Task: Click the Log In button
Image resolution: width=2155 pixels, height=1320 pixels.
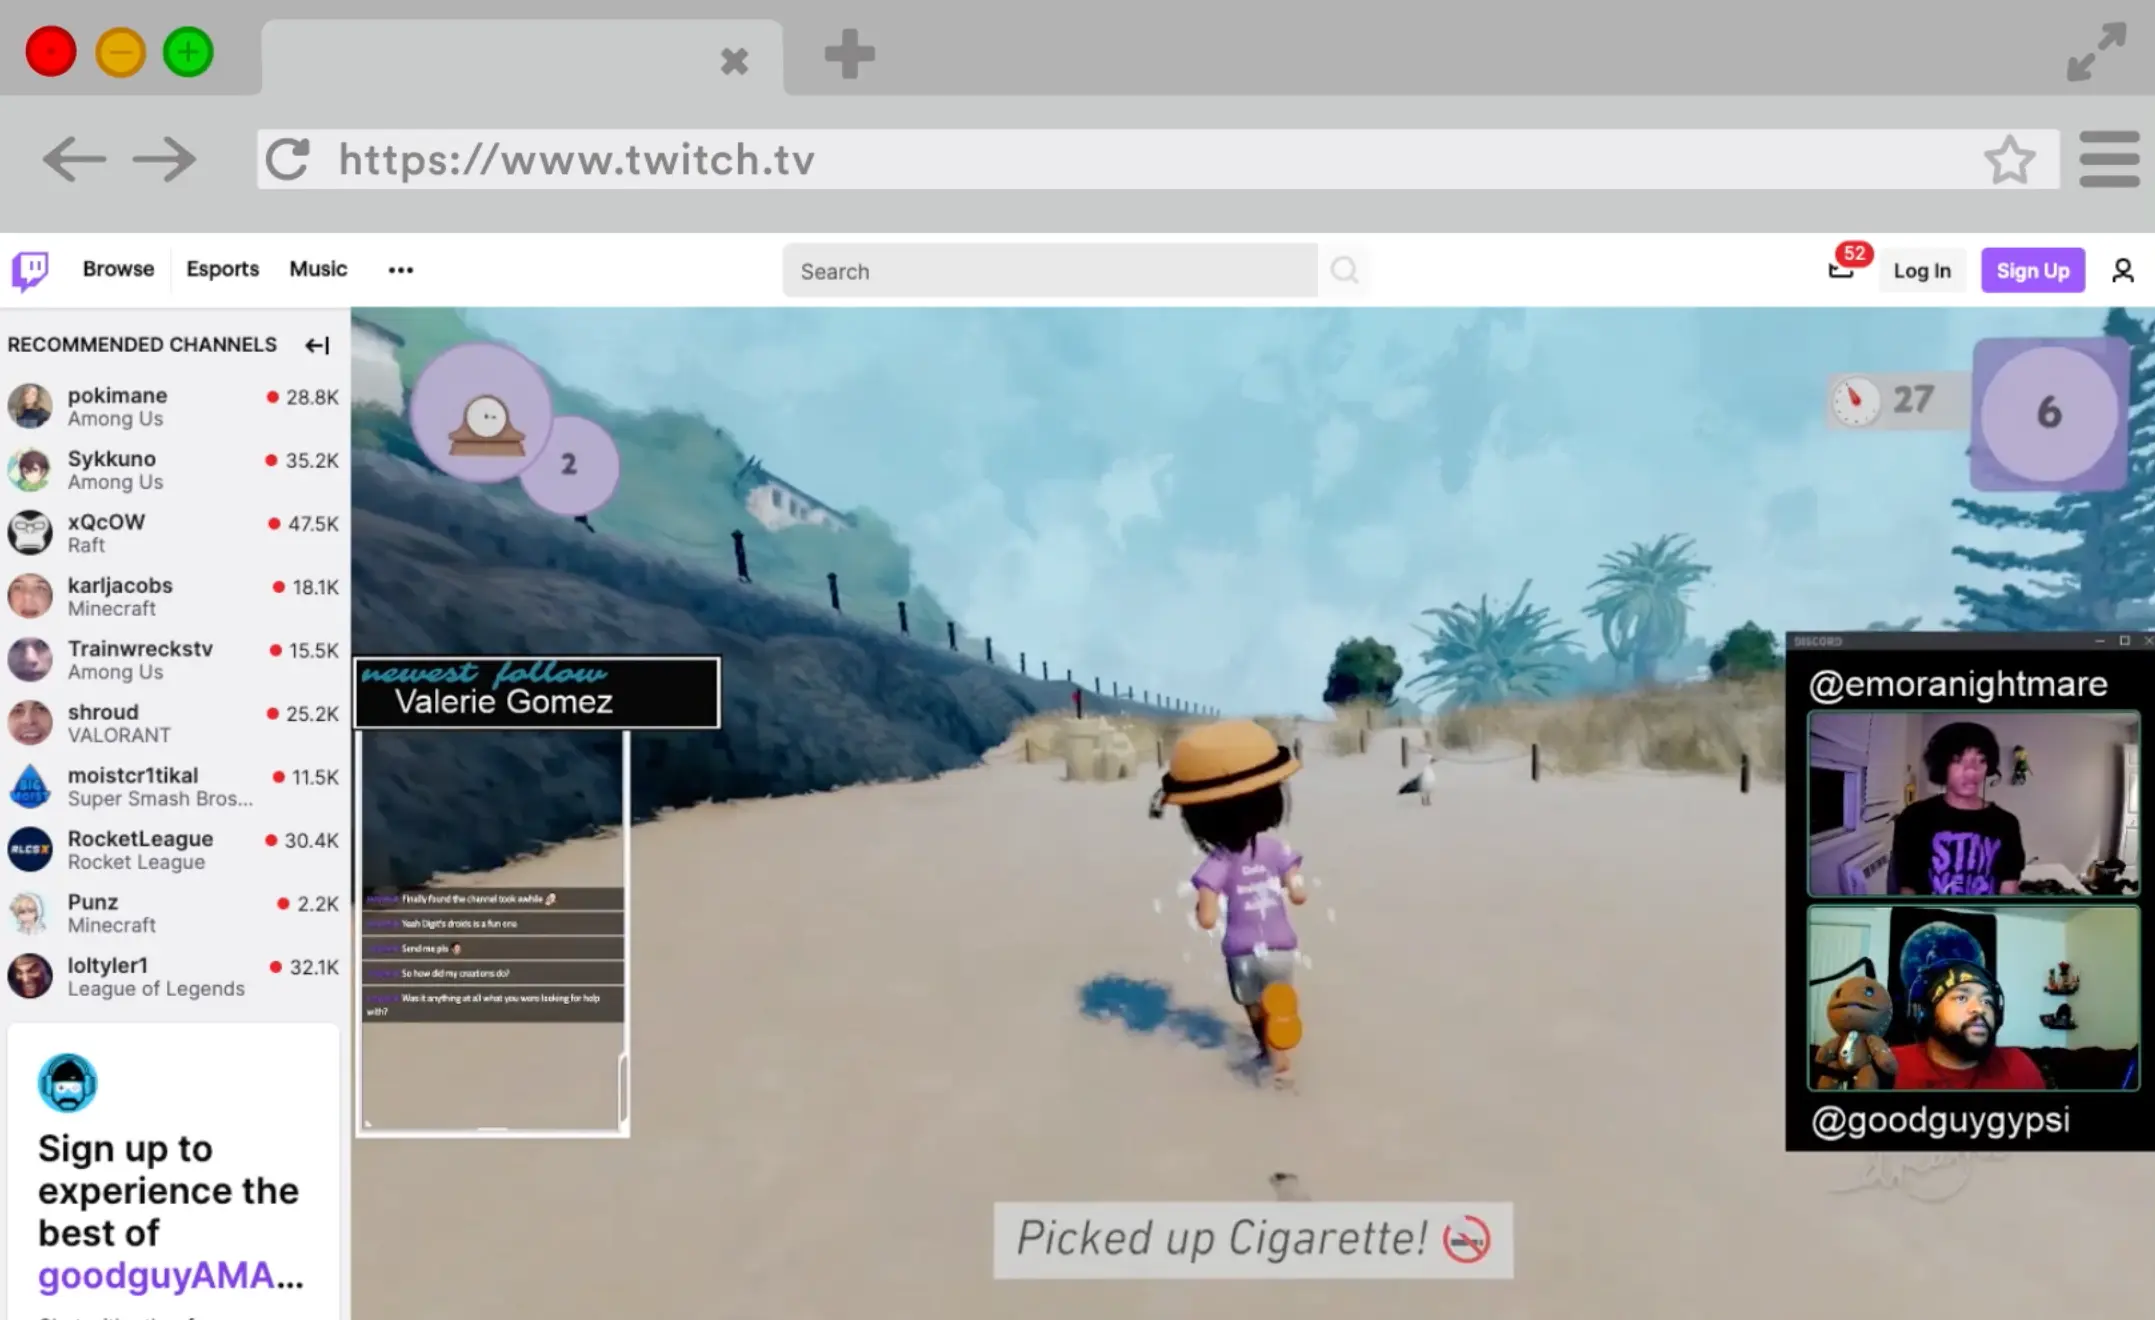Action: pyautogui.click(x=1921, y=270)
